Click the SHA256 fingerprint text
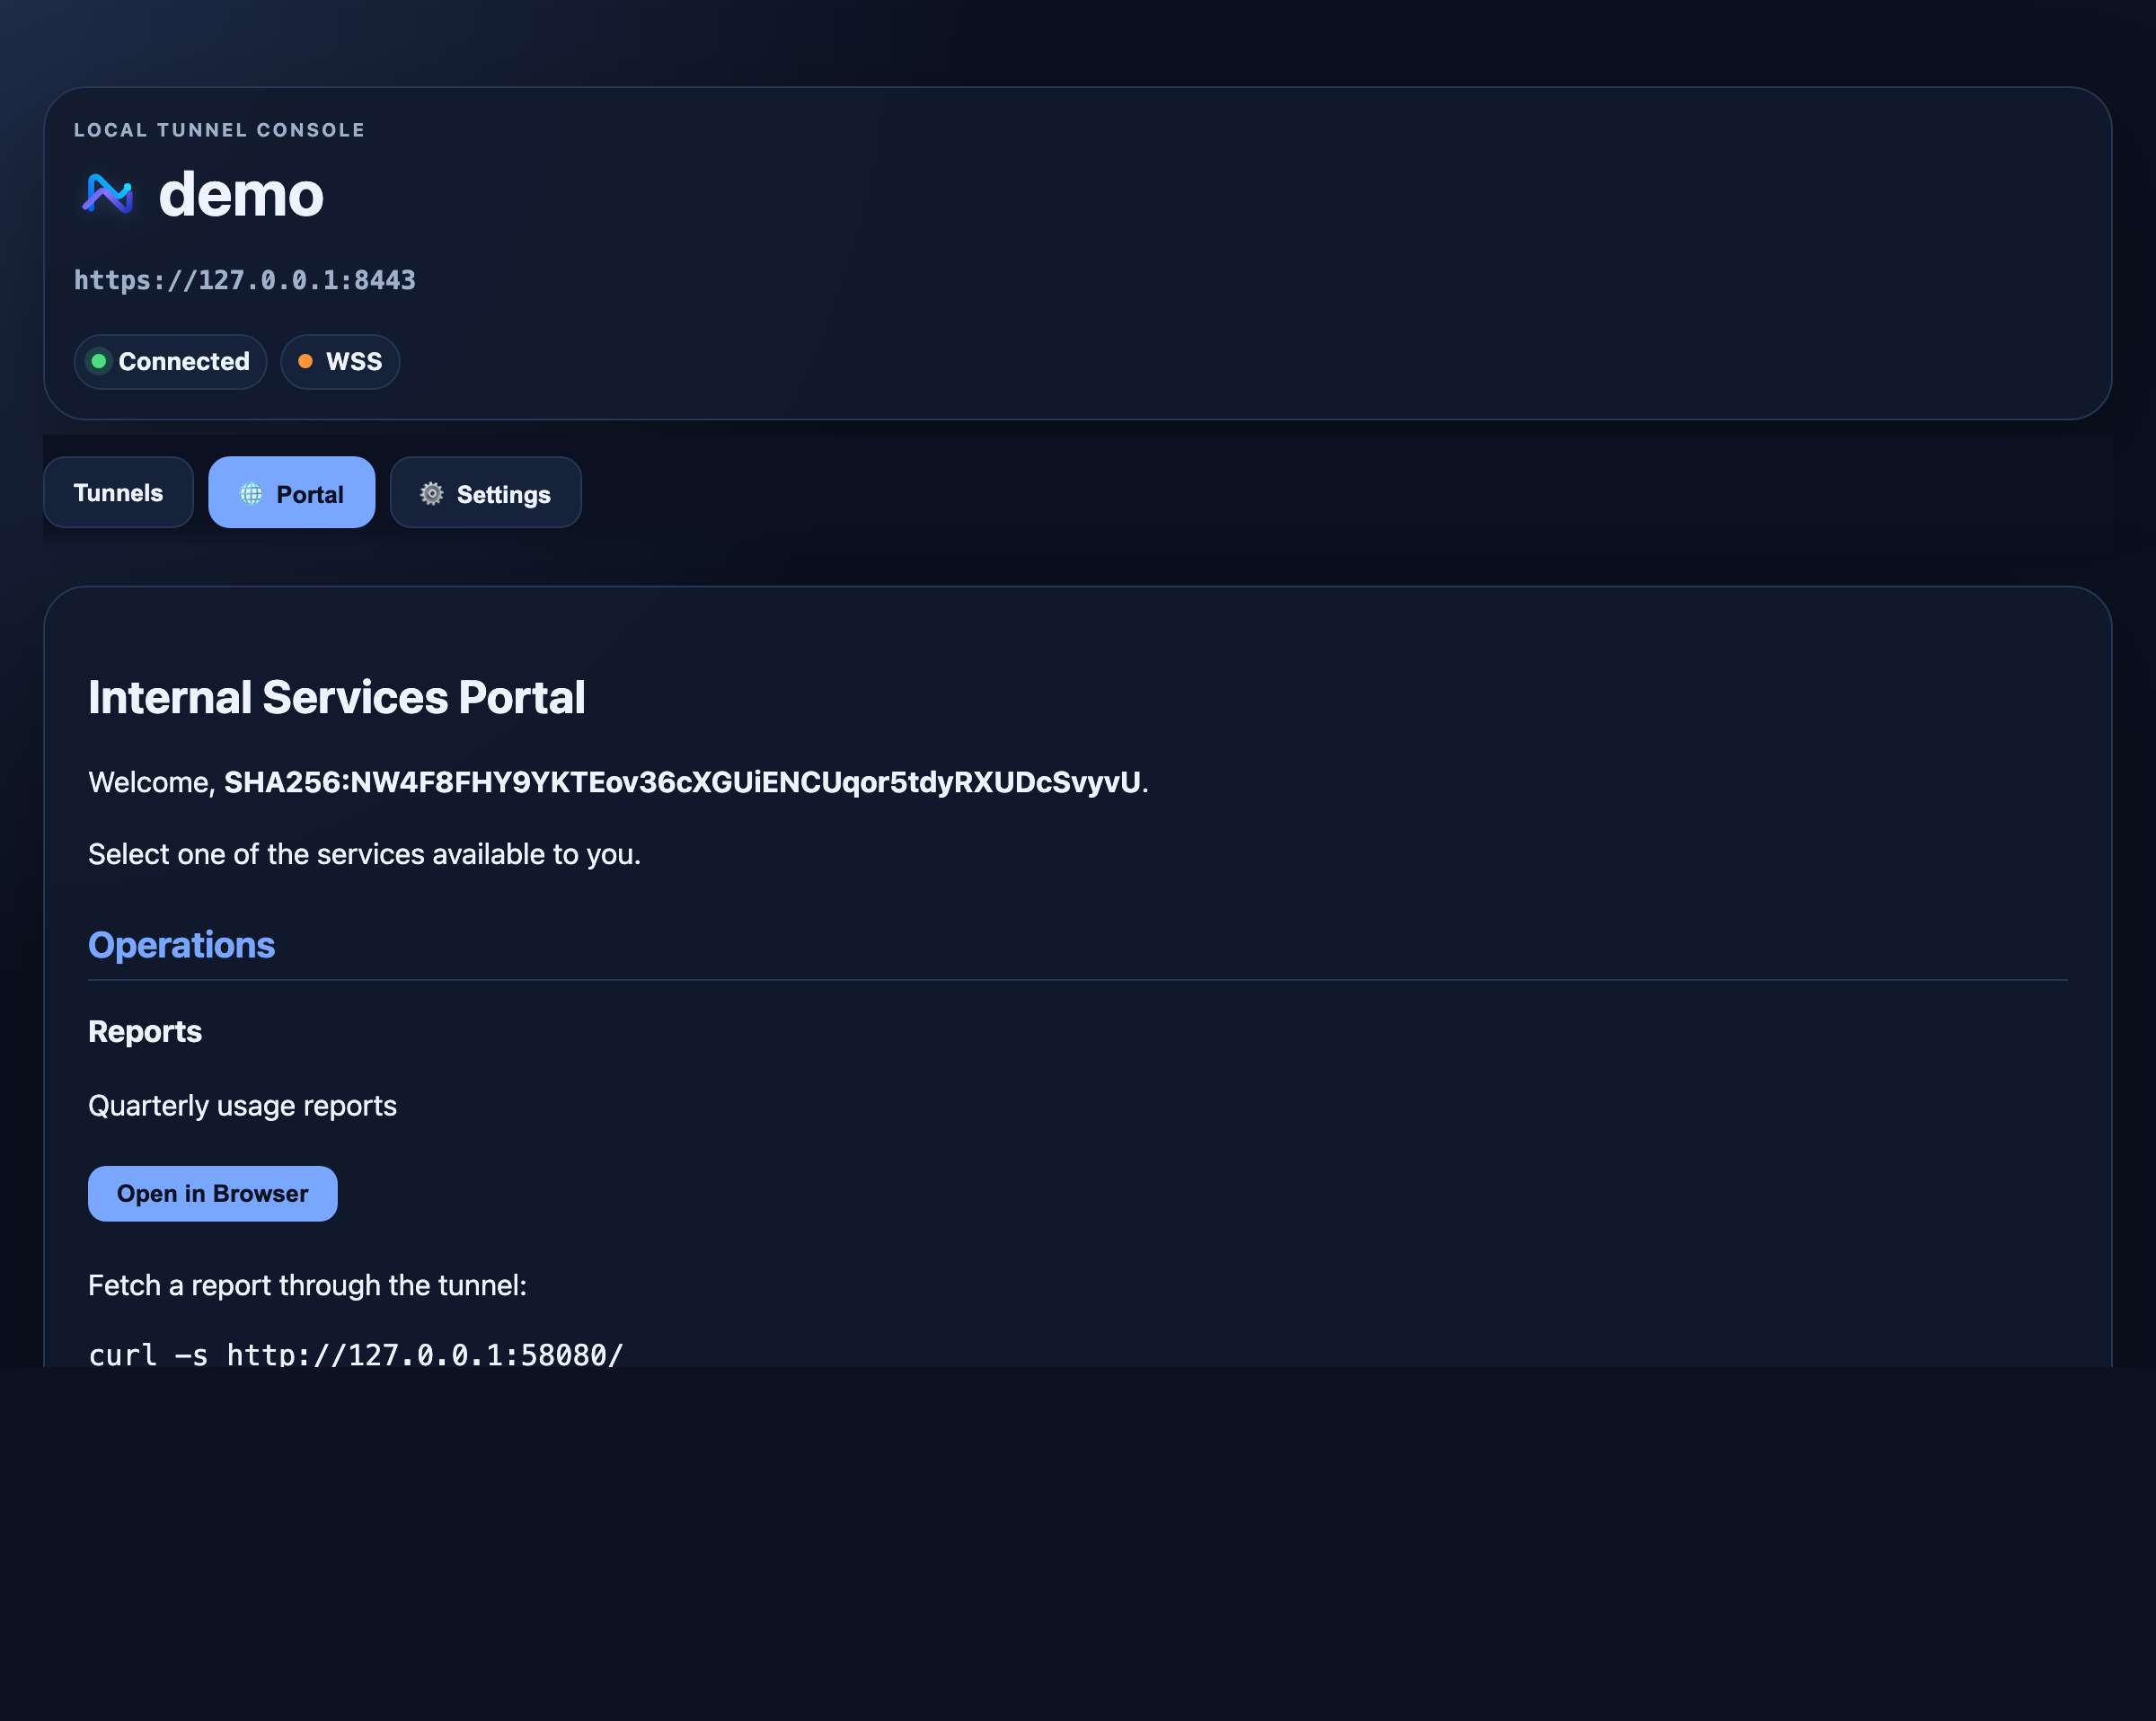 682,782
